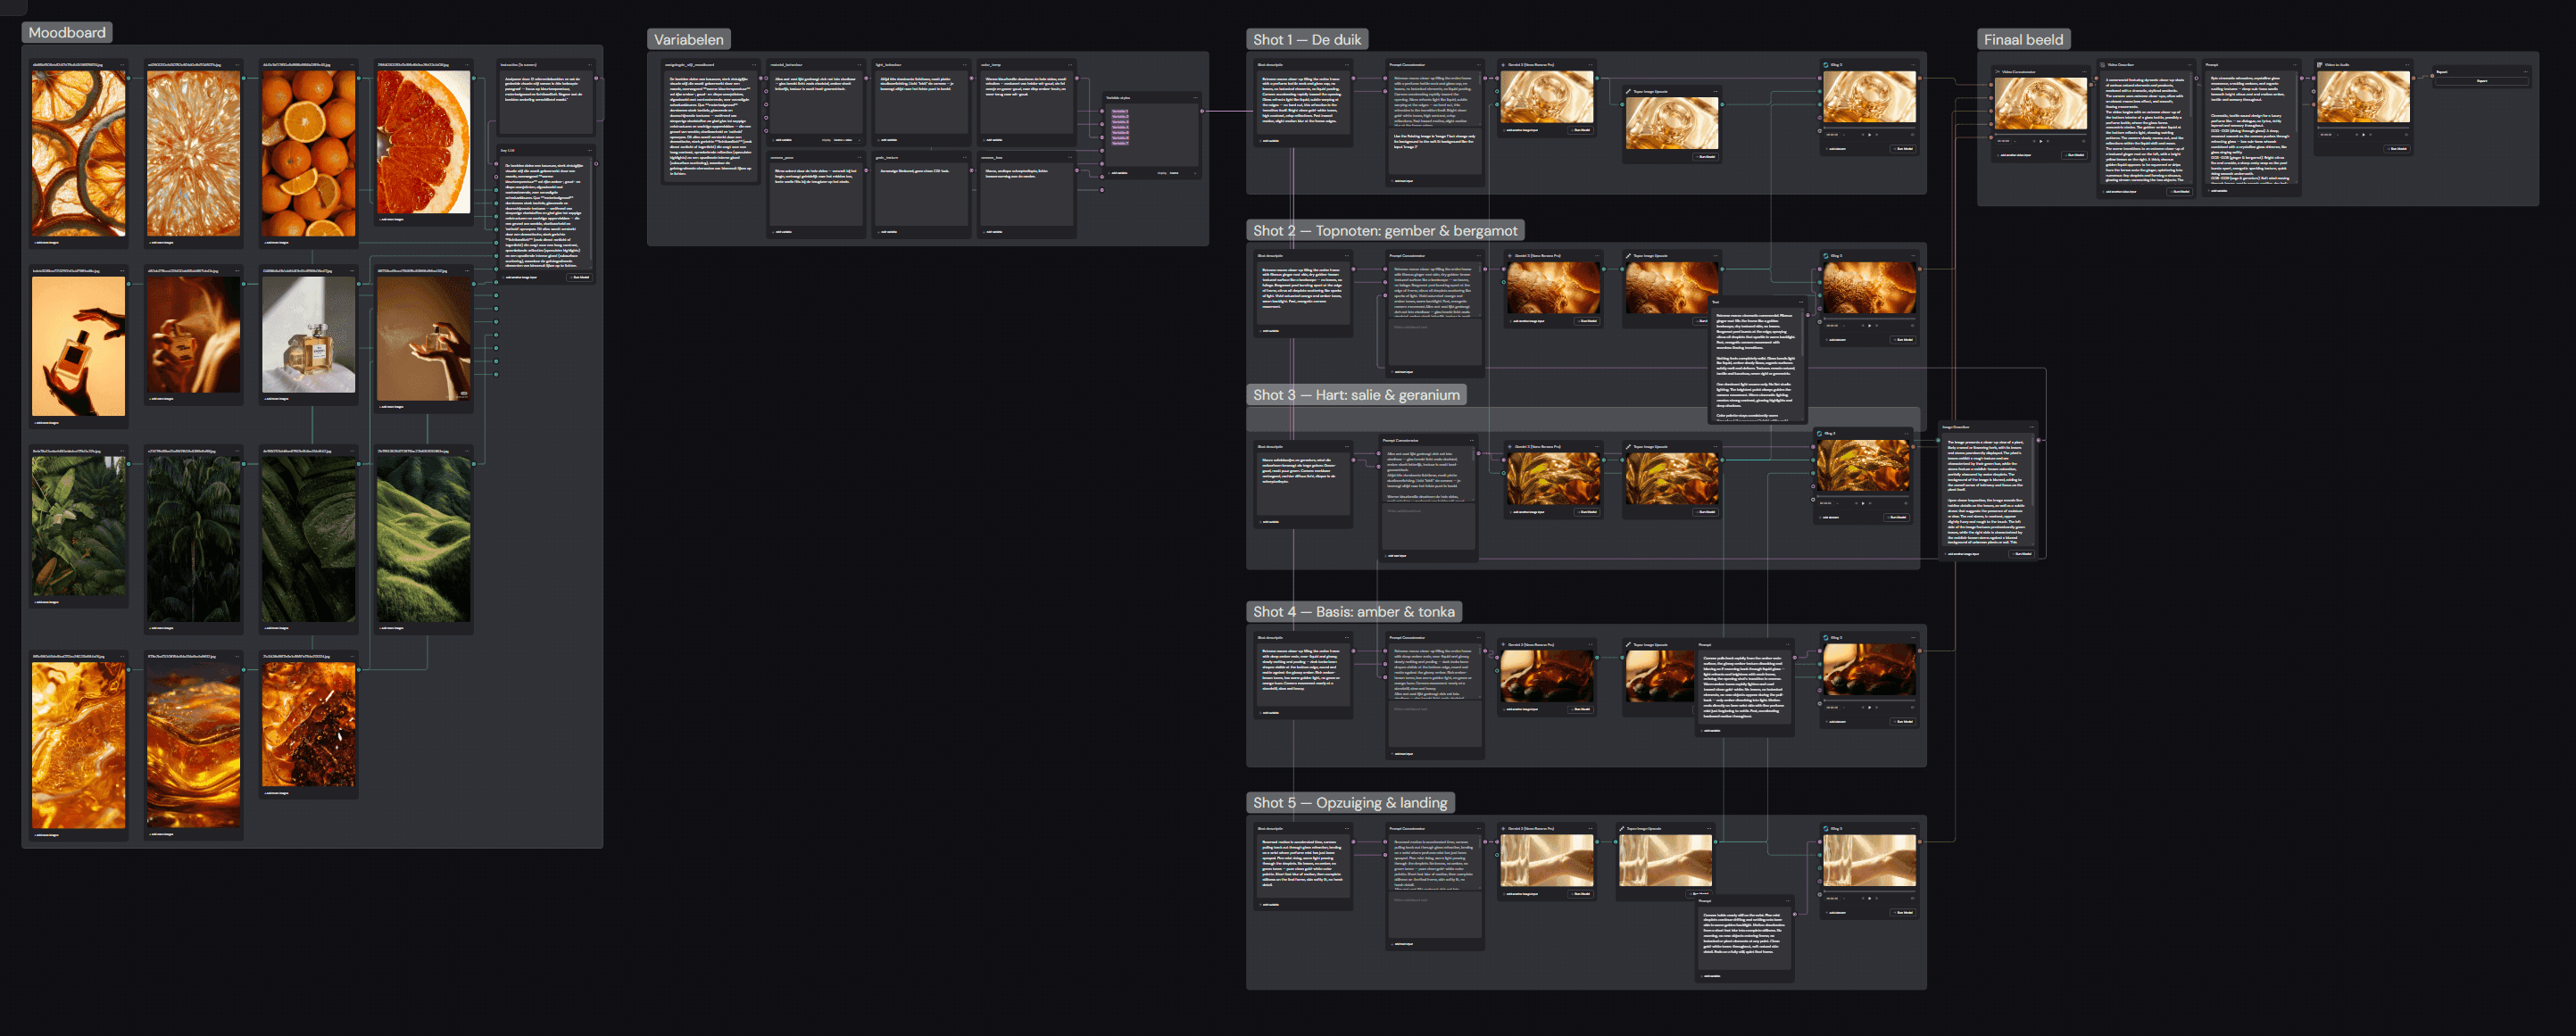Click the Kling icon in Shot 1 group

click(x=1826, y=65)
